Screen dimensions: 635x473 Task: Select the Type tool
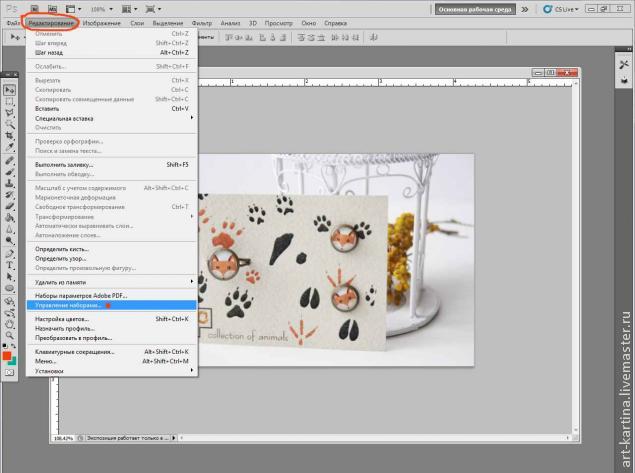coord(9,265)
